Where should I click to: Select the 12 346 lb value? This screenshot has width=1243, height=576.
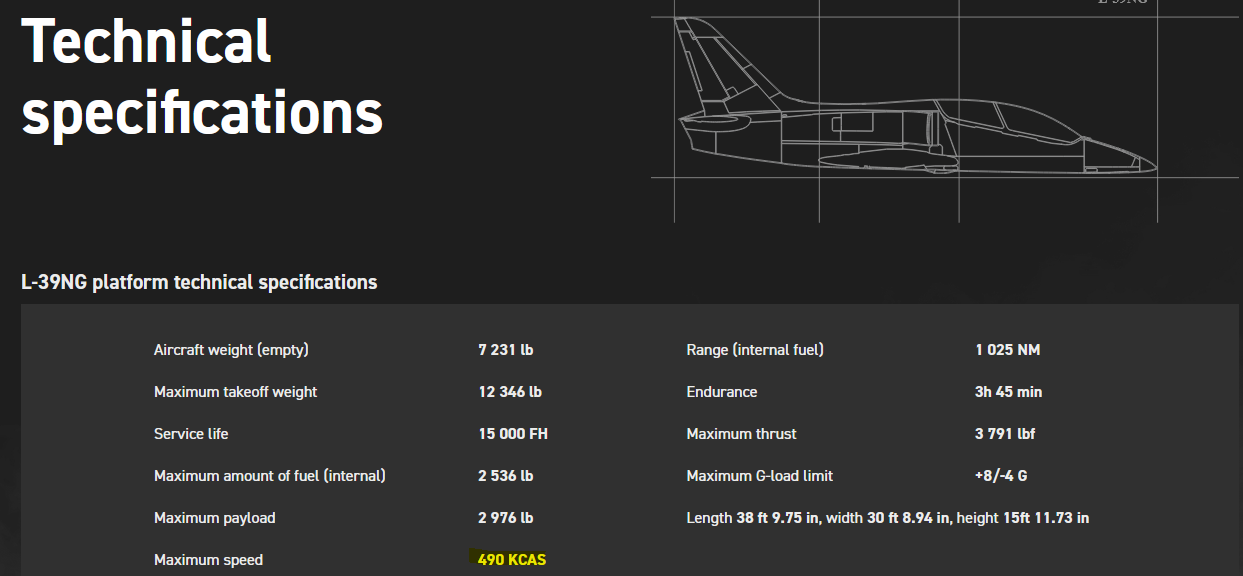[510, 392]
